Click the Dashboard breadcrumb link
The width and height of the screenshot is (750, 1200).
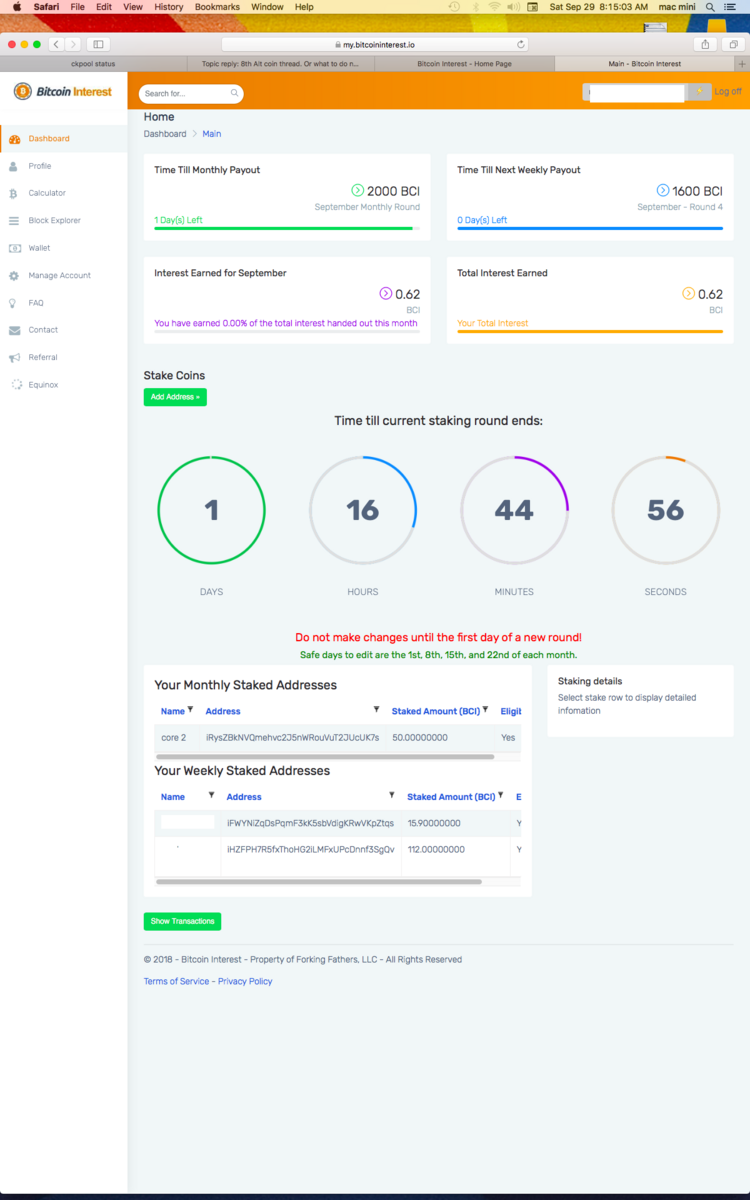[x=165, y=134]
